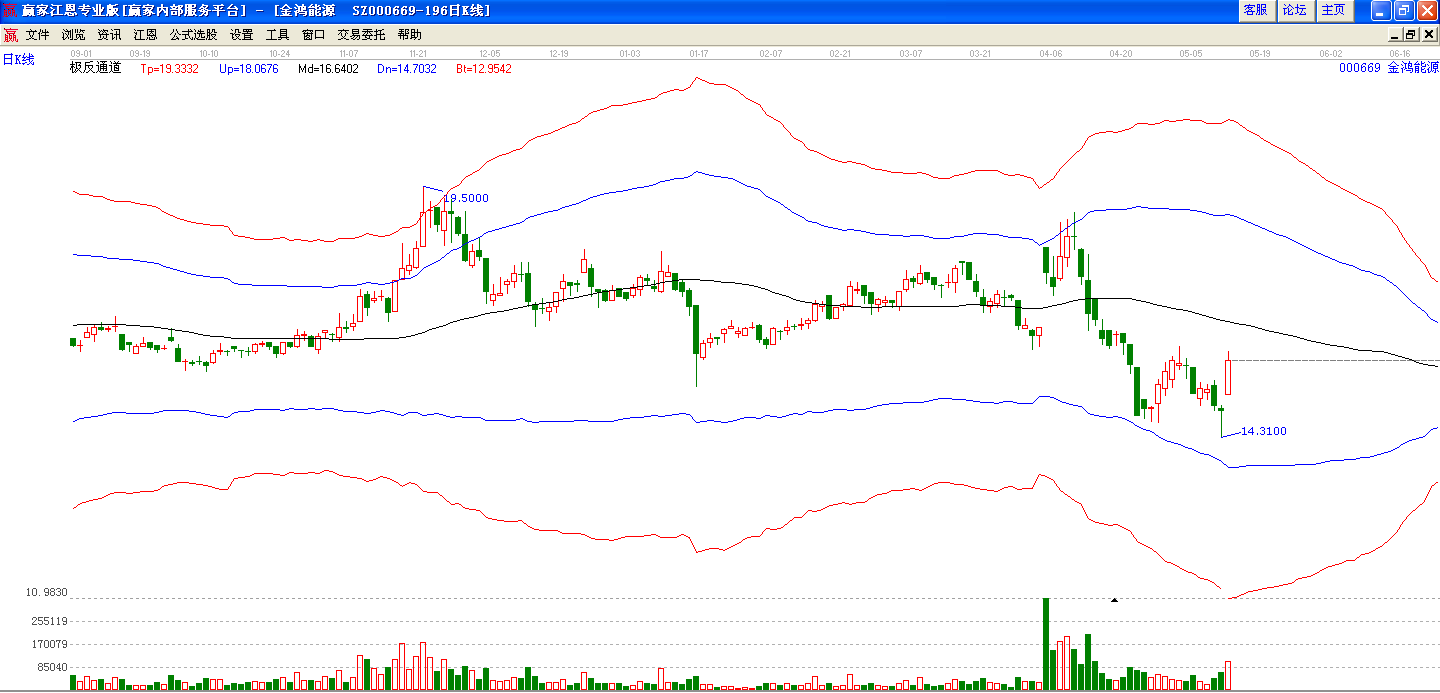Click the 极反通道 indicator name

[95, 68]
